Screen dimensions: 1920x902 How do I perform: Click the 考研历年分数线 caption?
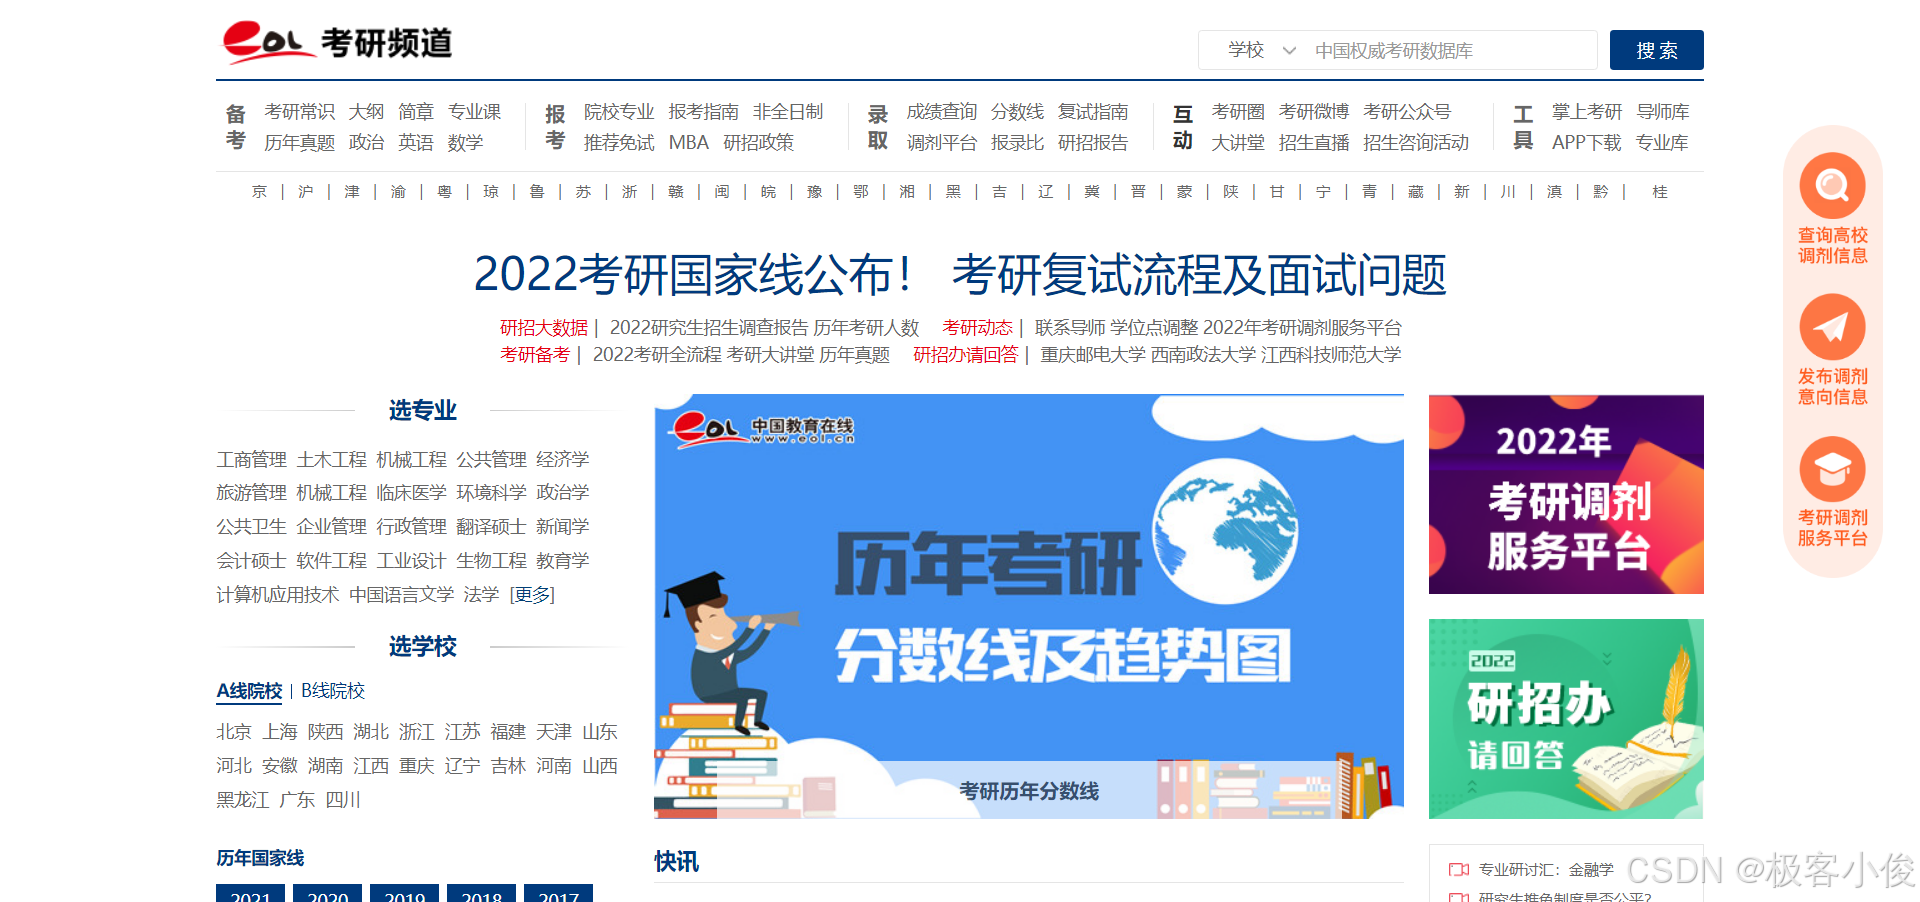point(1029,791)
